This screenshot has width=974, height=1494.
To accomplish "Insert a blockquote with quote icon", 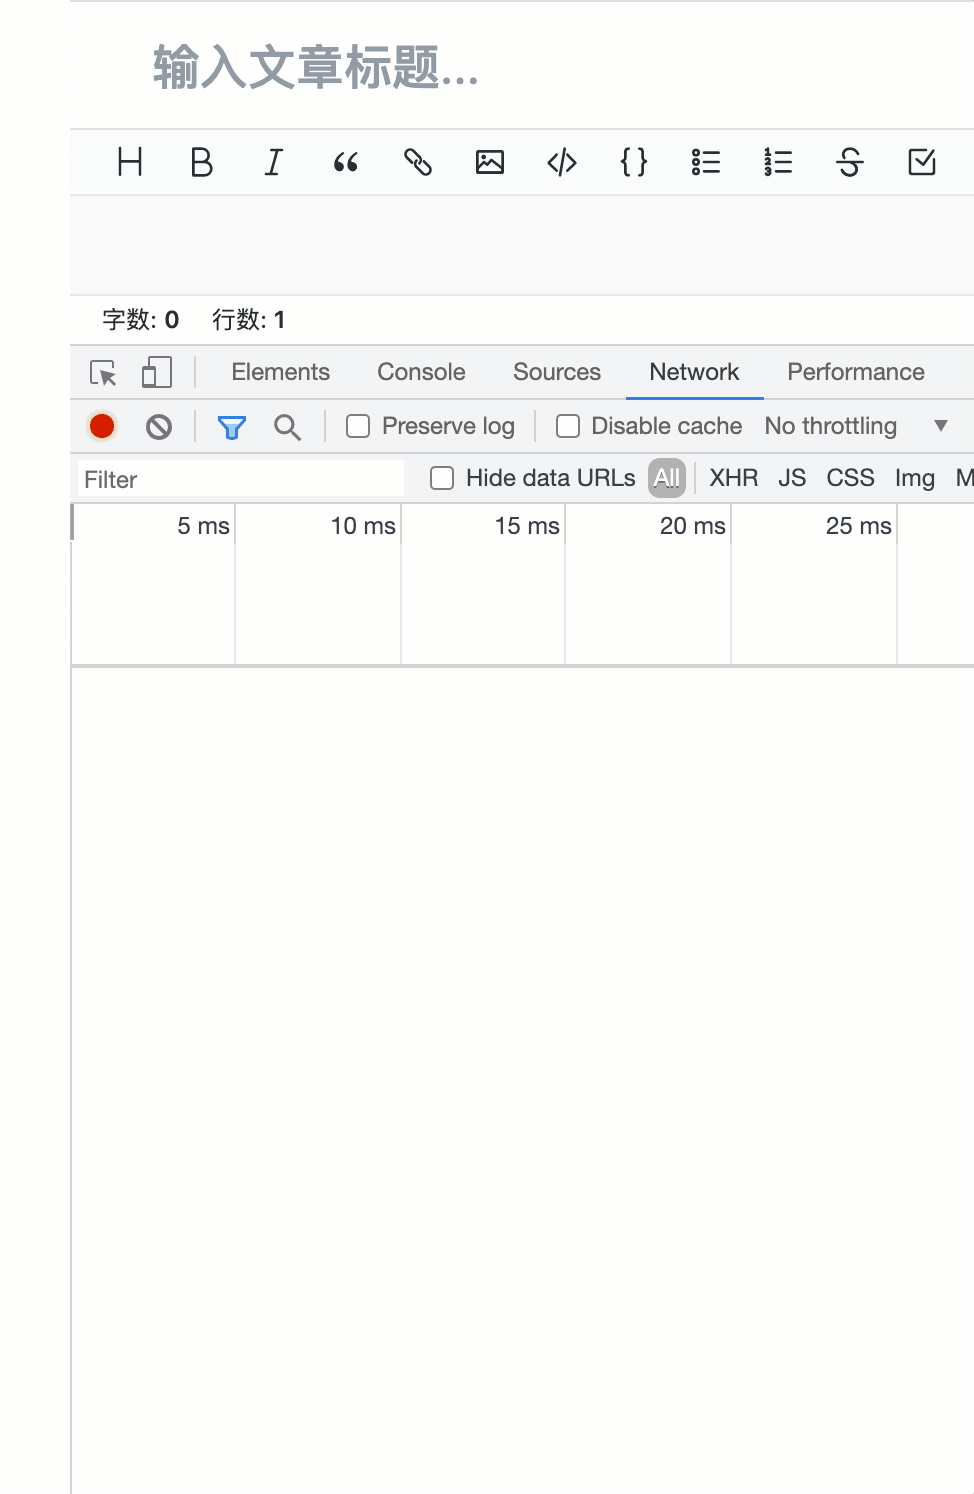I will (x=346, y=162).
